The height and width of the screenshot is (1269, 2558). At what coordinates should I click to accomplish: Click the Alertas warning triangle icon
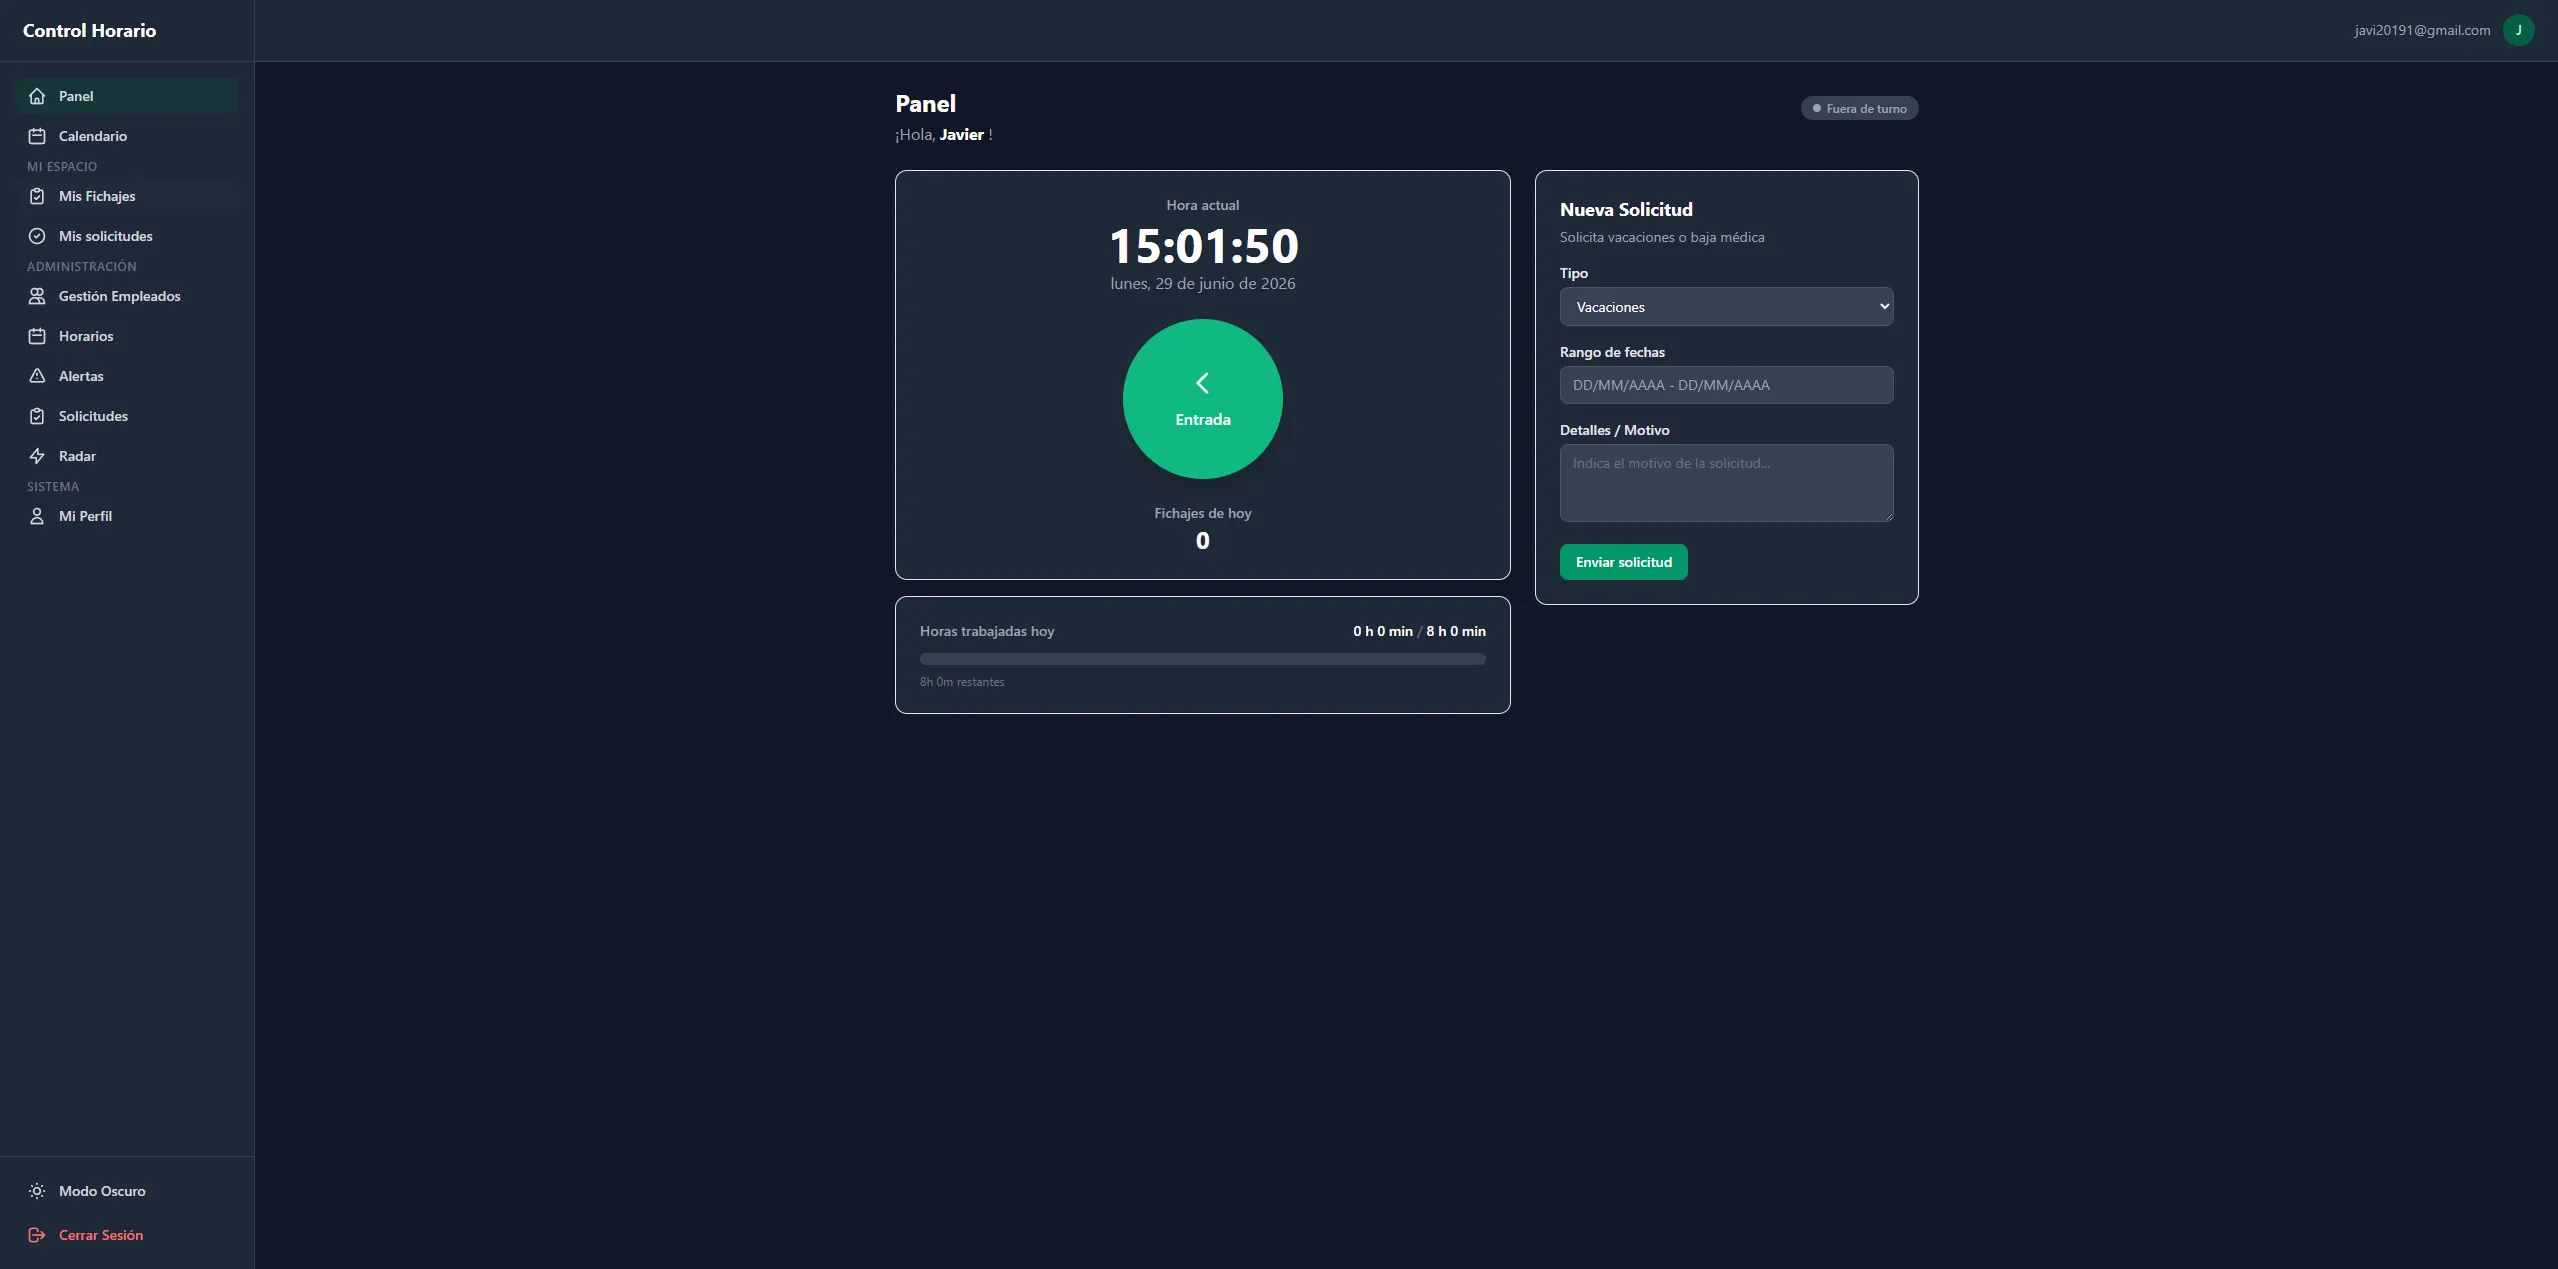(37, 376)
